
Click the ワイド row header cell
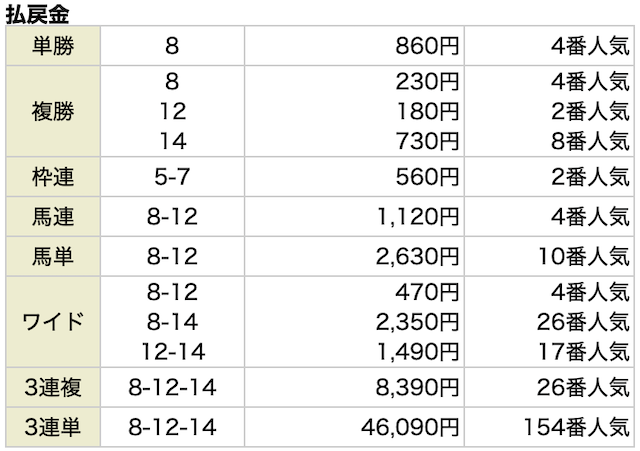(53, 321)
